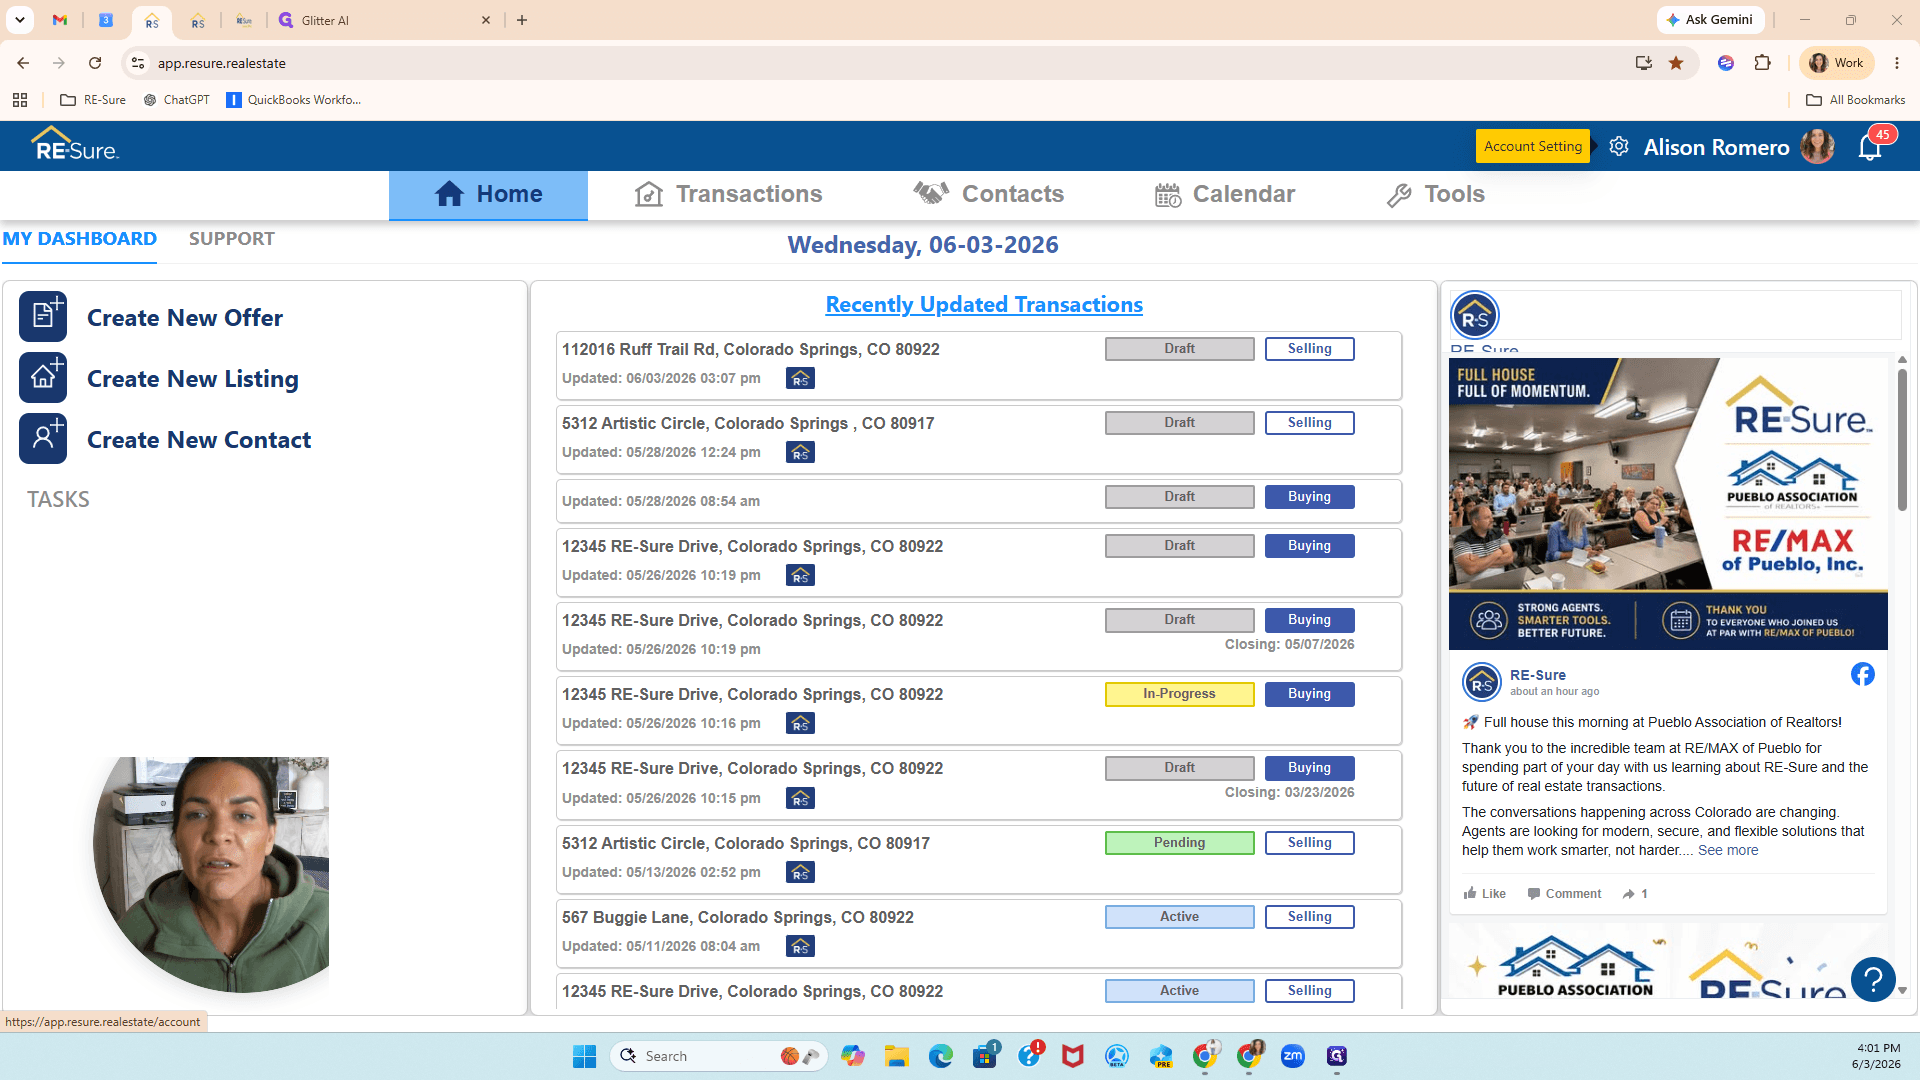The width and height of the screenshot is (1920, 1080).
Task: Click RS badge on 112016 Ruff Trail row
Action: 800,379
